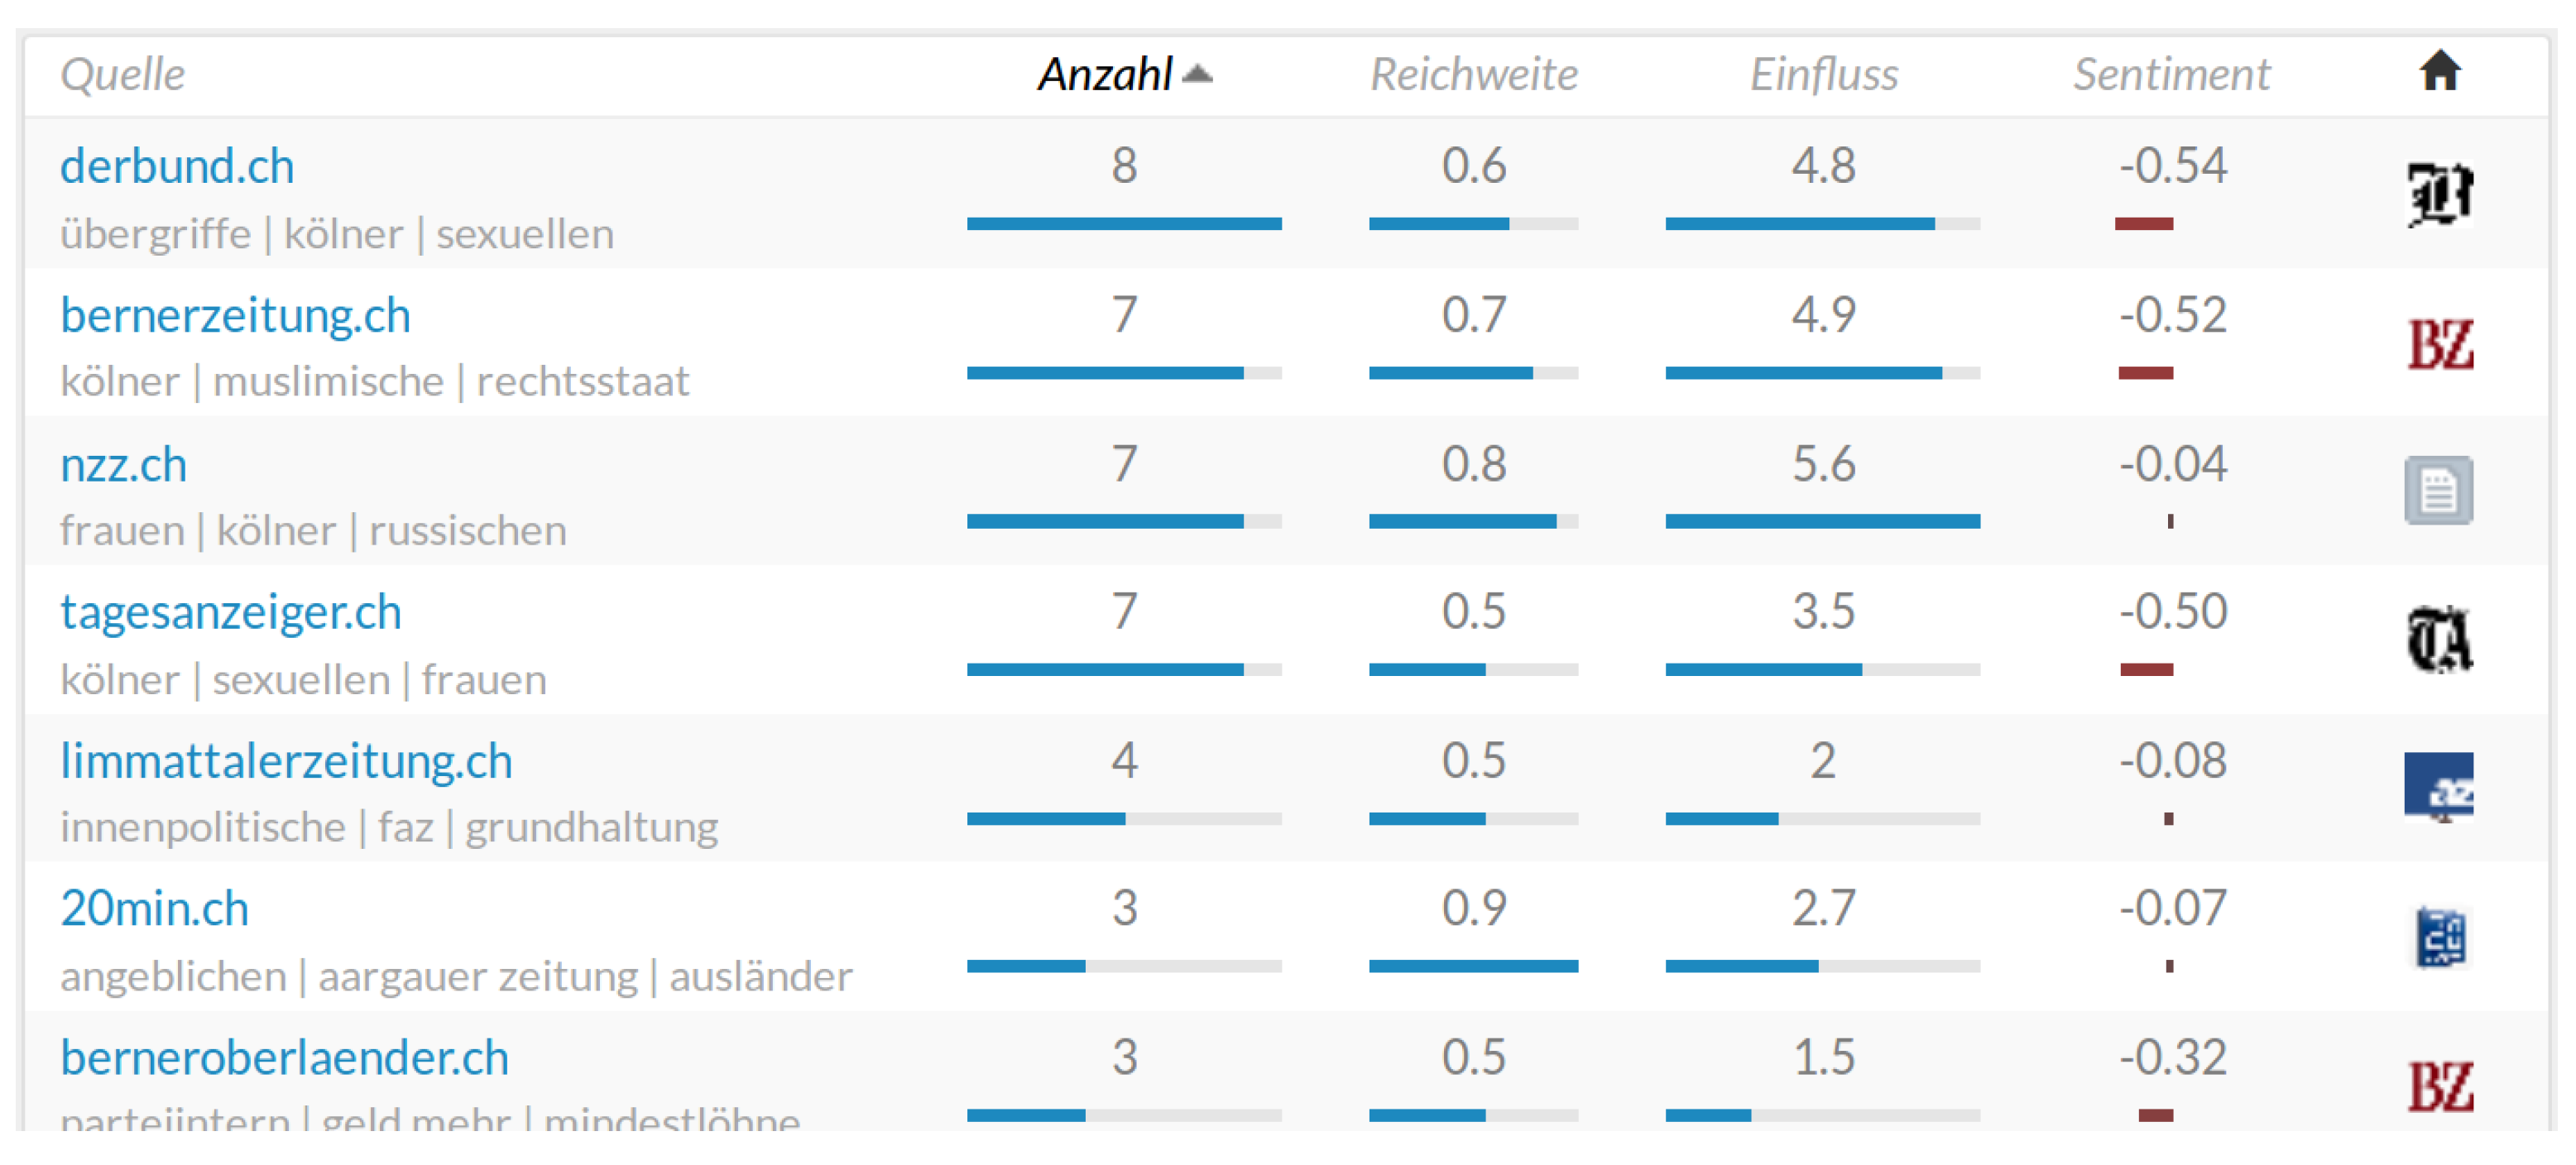Click the red sentiment bar for bernerzeitung.ch
The width and height of the screenshot is (2576, 1165).
pos(2145,373)
